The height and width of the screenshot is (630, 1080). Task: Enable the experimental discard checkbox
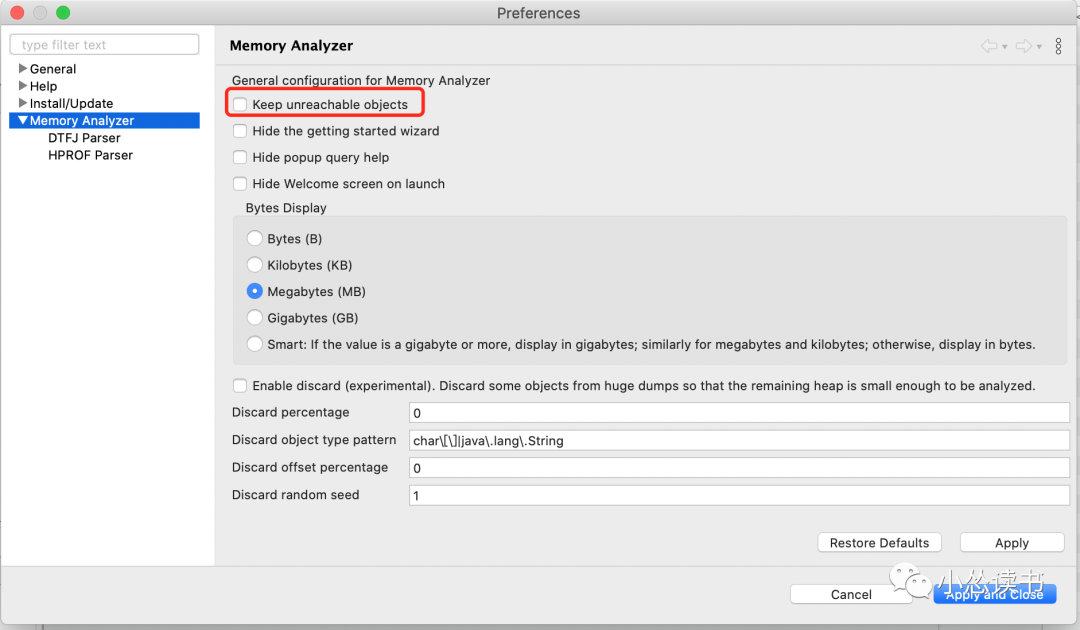pos(240,386)
